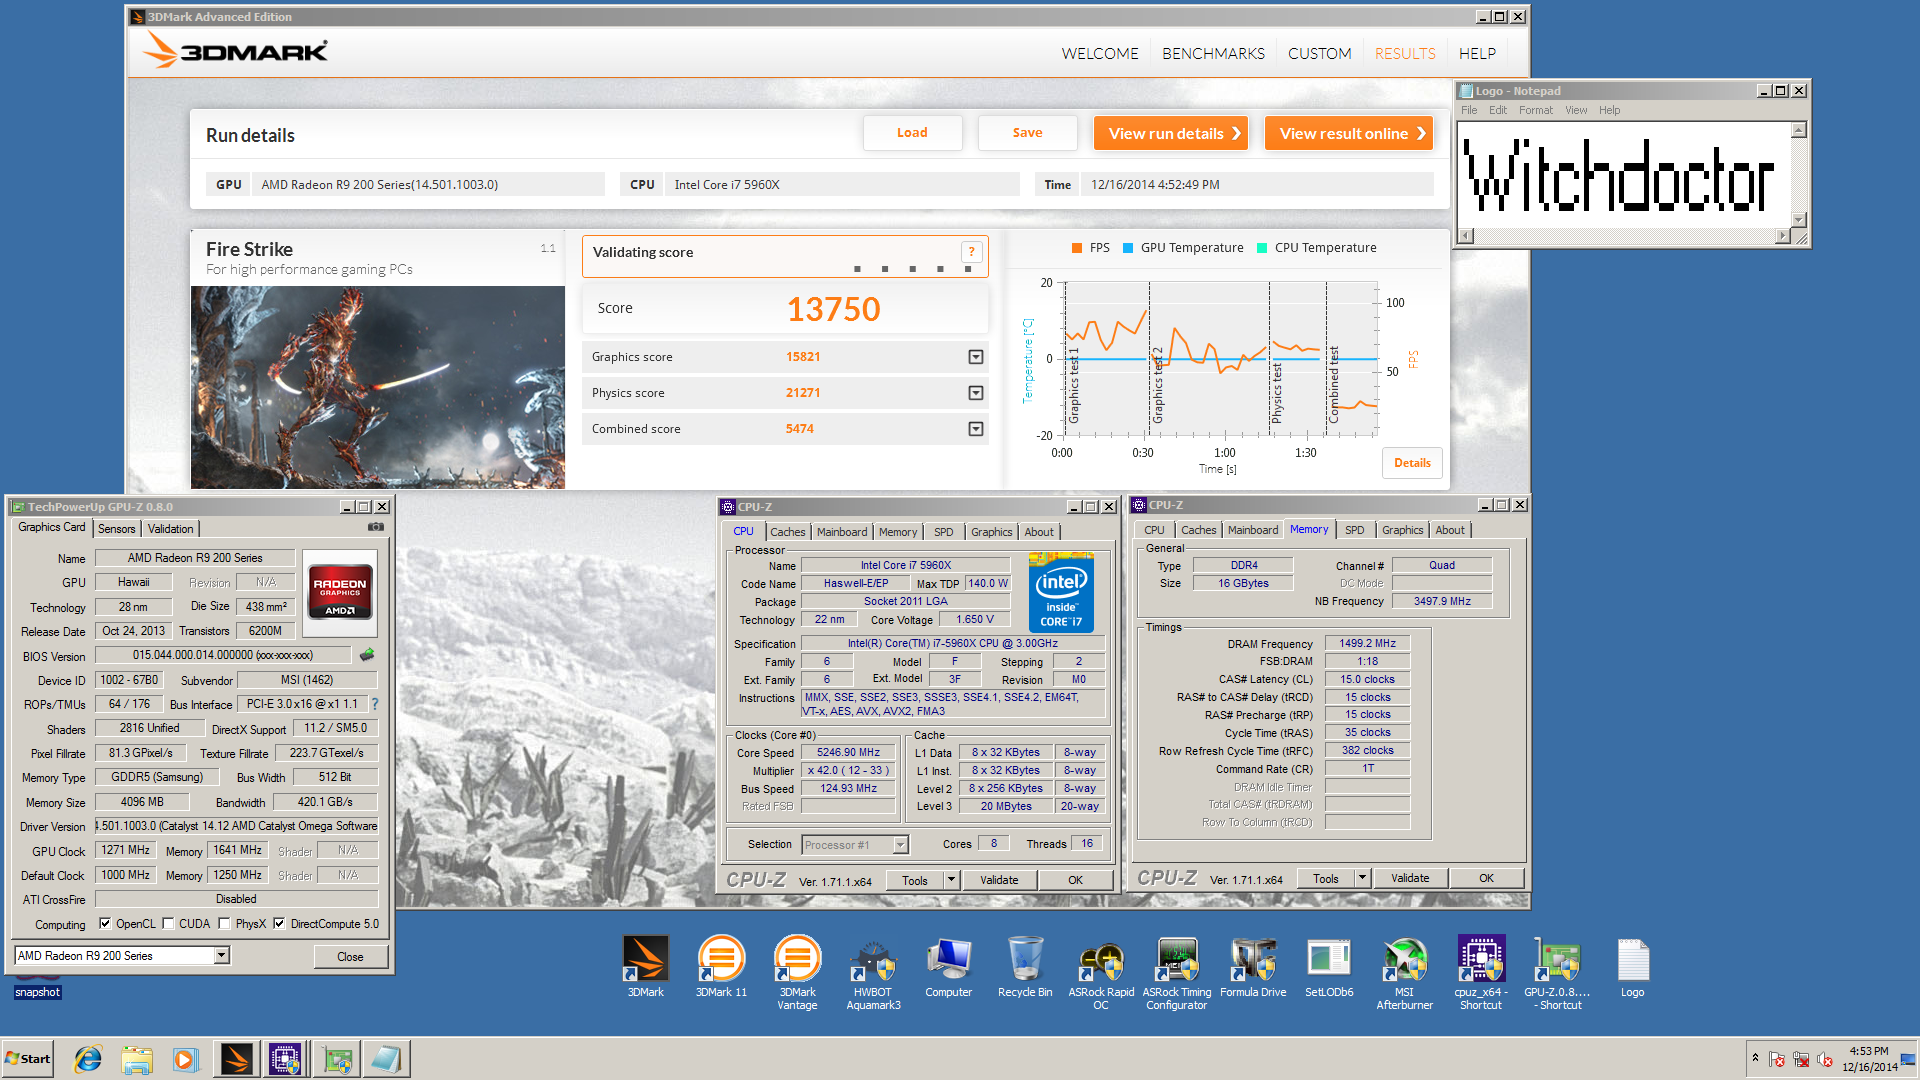
Task: Expand the Graphics score details
Action: point(976,357)
